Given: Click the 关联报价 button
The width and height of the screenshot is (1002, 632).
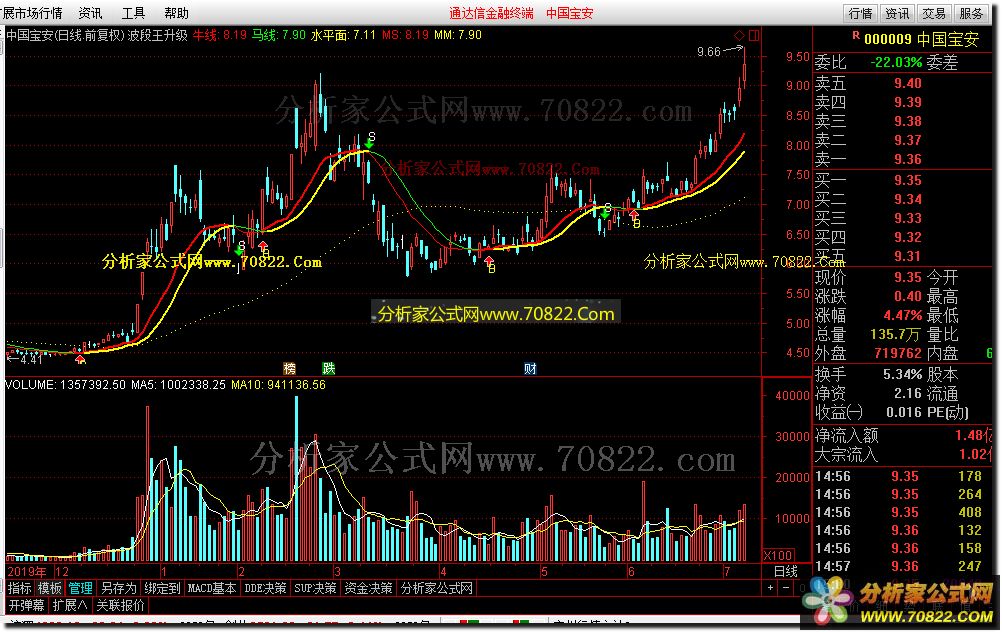Looking at the screenshot, I should point(121,605).
